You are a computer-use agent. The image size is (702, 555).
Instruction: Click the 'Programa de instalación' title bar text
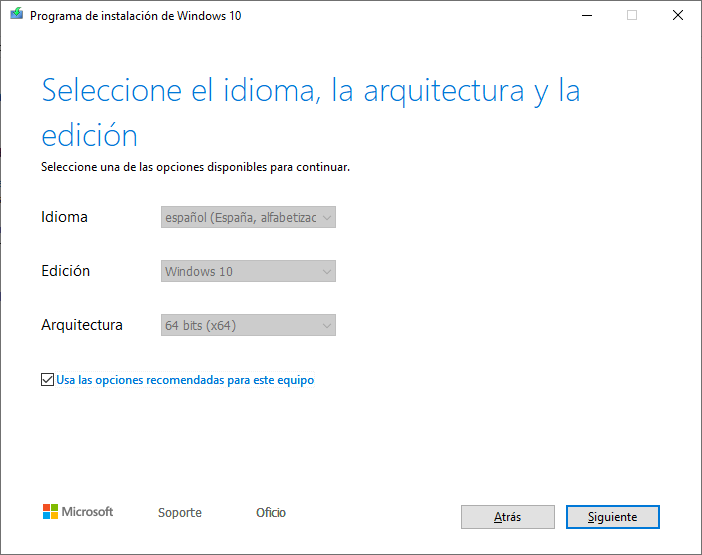pos(135,16)
